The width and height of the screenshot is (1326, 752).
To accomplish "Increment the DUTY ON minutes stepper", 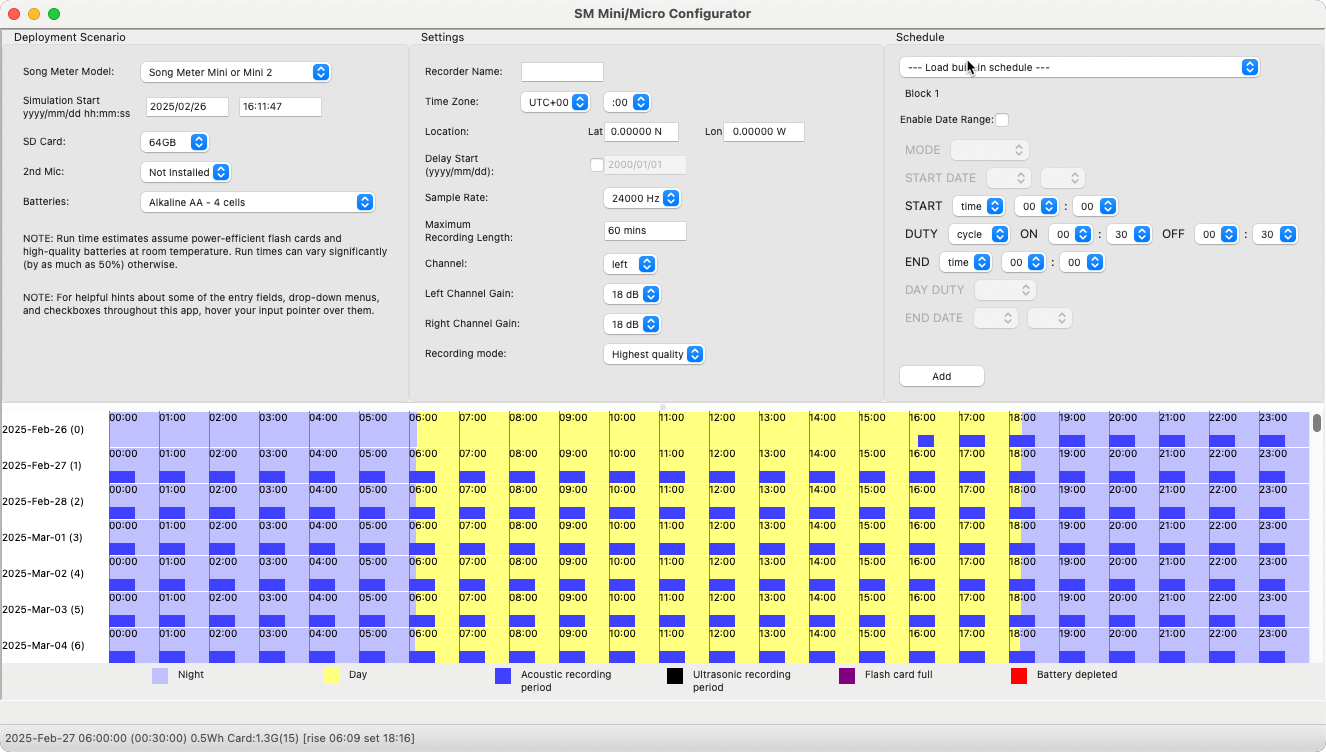I will click(x=1141, y=230).
